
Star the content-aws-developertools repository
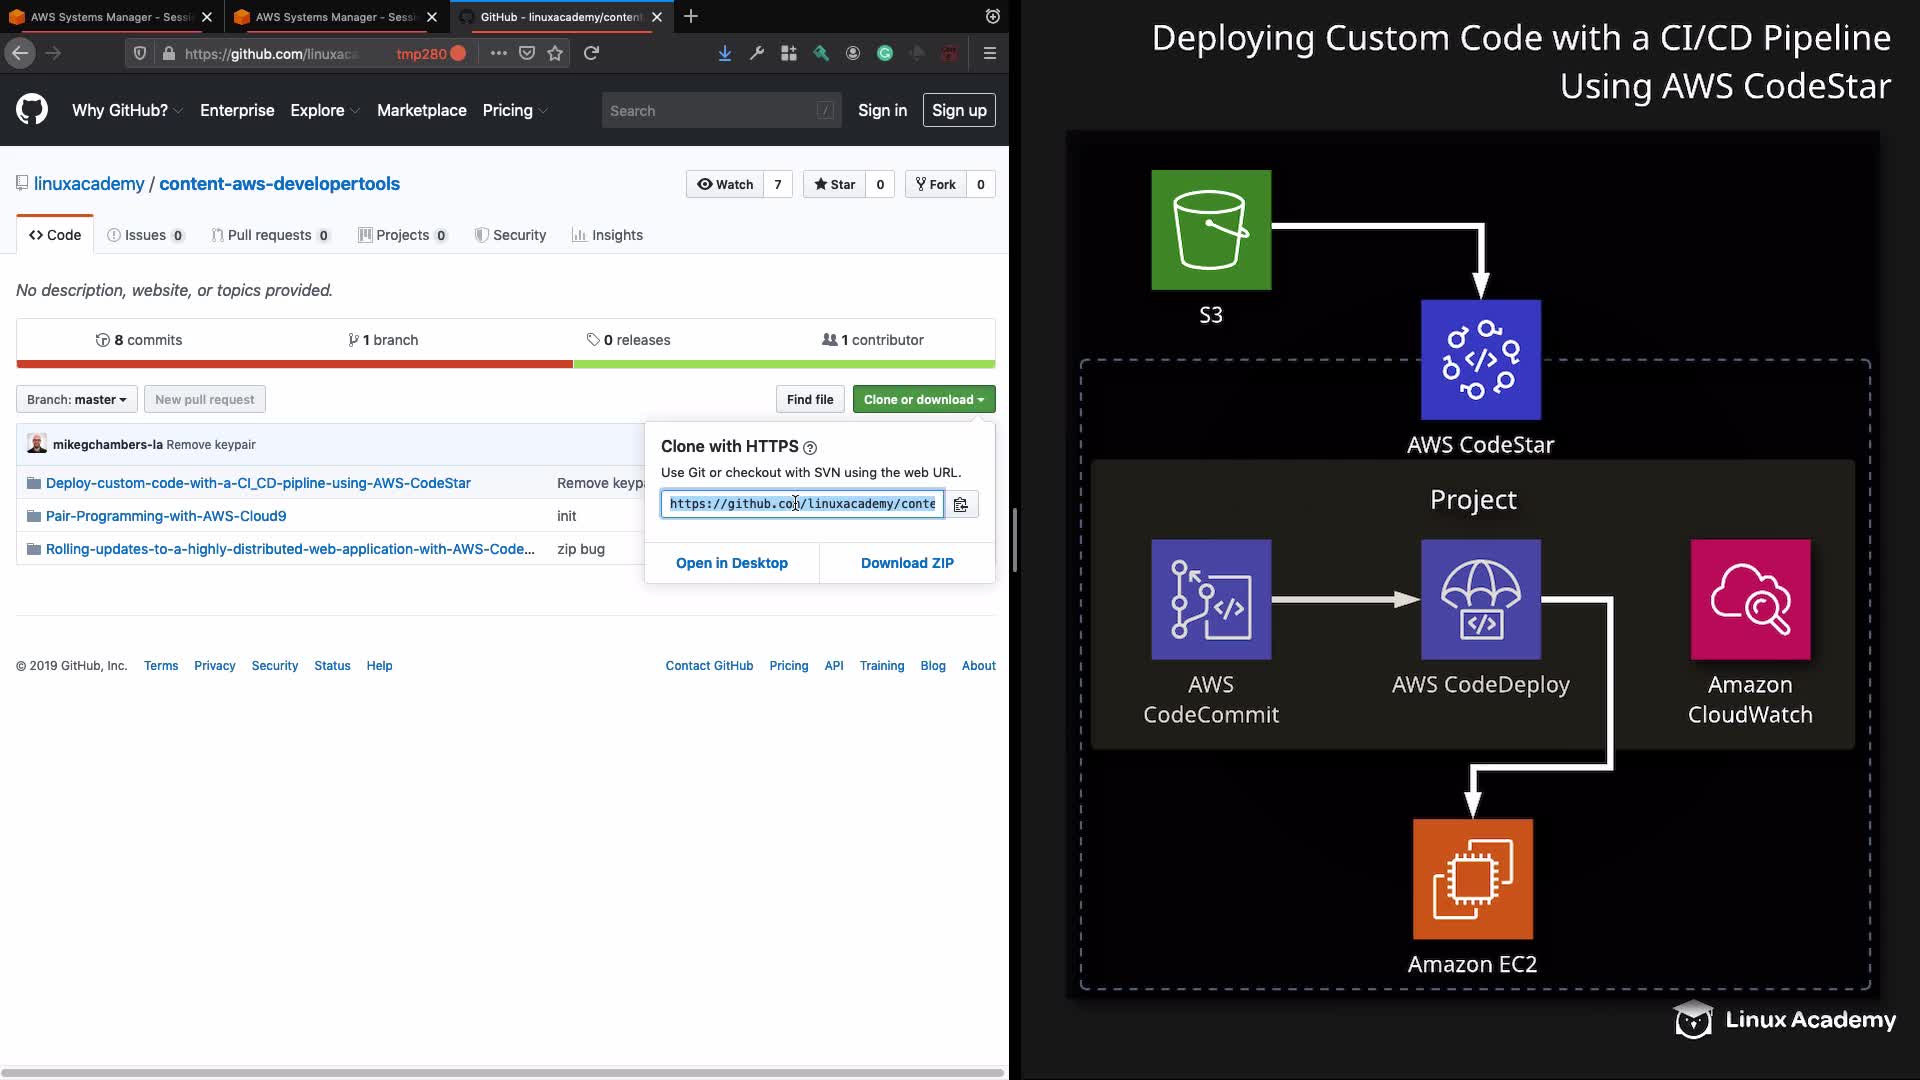pos(834,184)
